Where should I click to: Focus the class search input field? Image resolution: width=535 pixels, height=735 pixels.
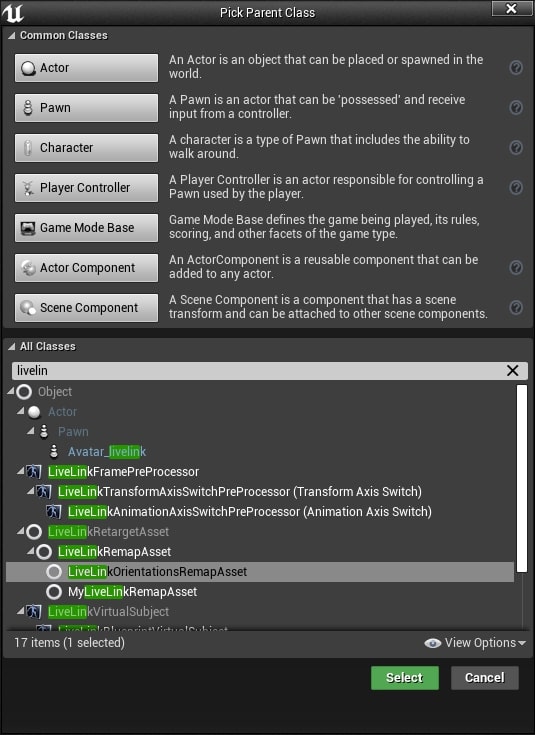pyautogui.click(x=259, y=370)
